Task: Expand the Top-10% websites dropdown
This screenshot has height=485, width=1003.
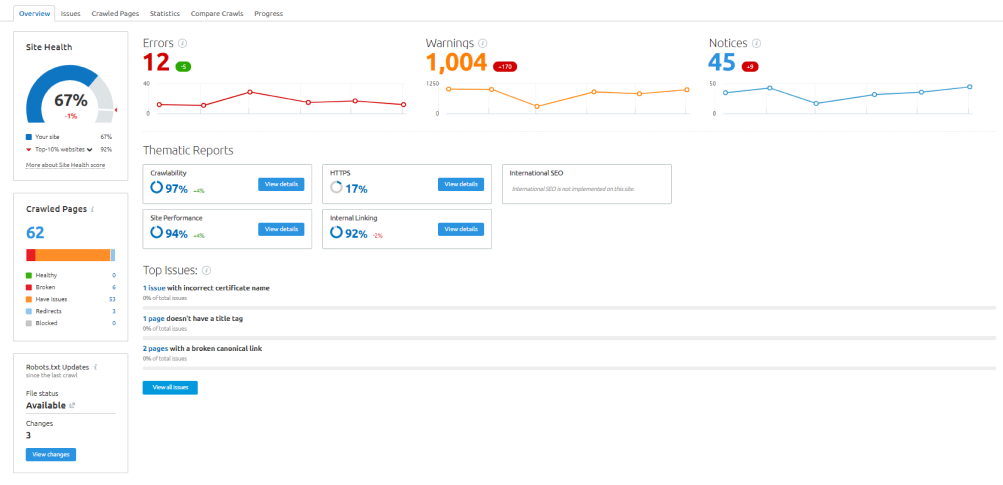Action: tap(89, 148)
